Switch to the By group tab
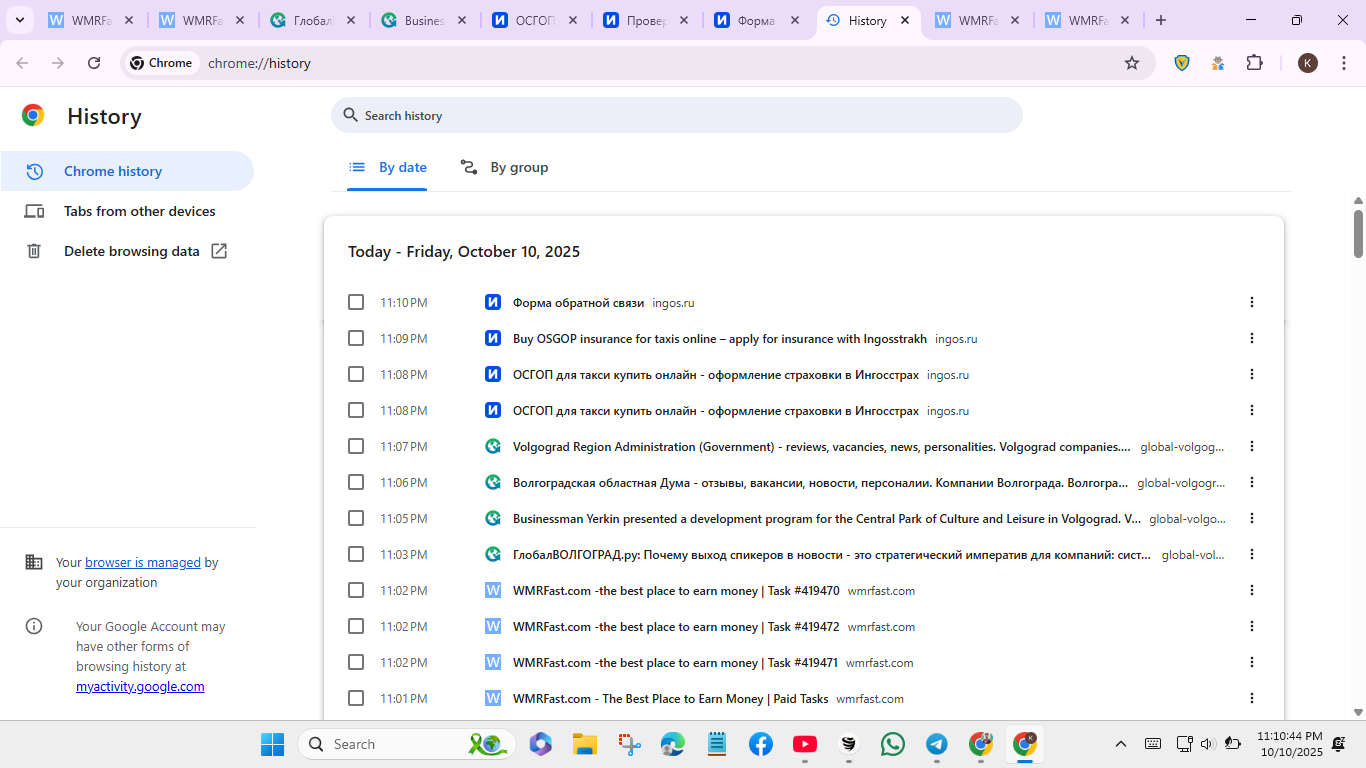1366x768 pixels. click(x=504, y=168)
